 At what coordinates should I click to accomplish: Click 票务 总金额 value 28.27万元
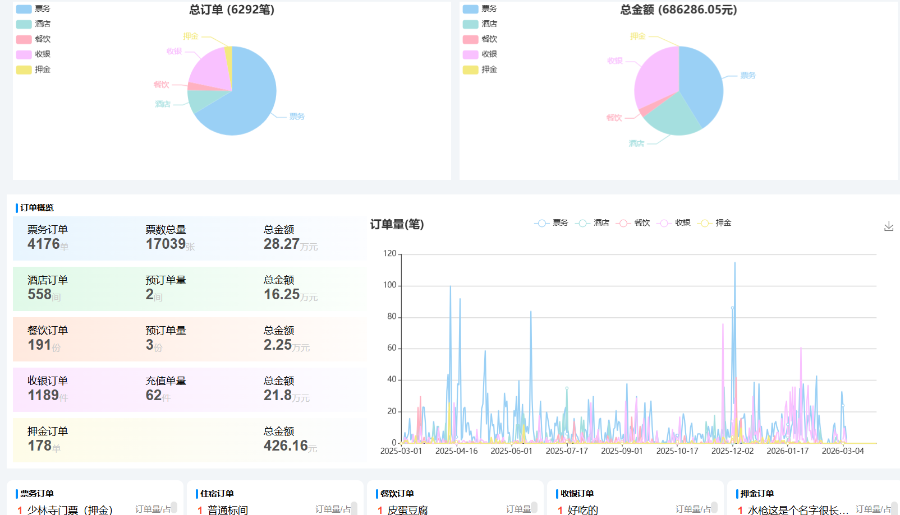point(290,244)
